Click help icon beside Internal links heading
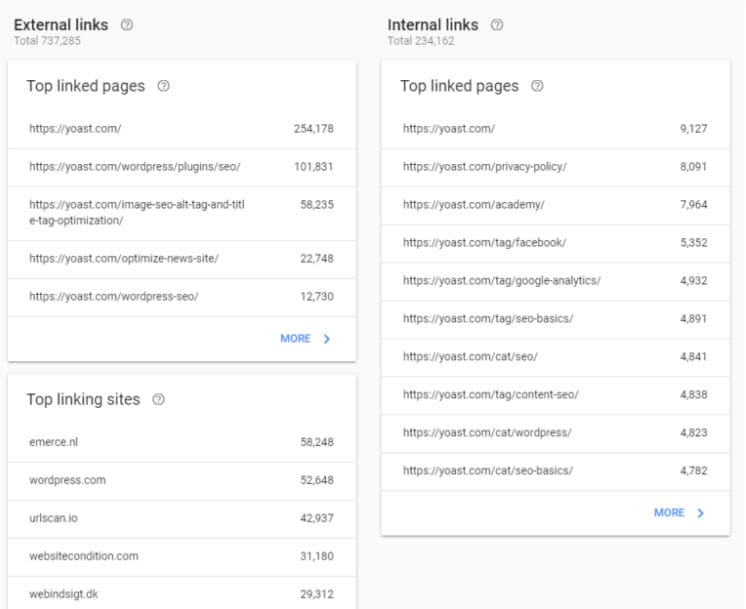This screenshot has width=746, height=609. pos(497,25)
